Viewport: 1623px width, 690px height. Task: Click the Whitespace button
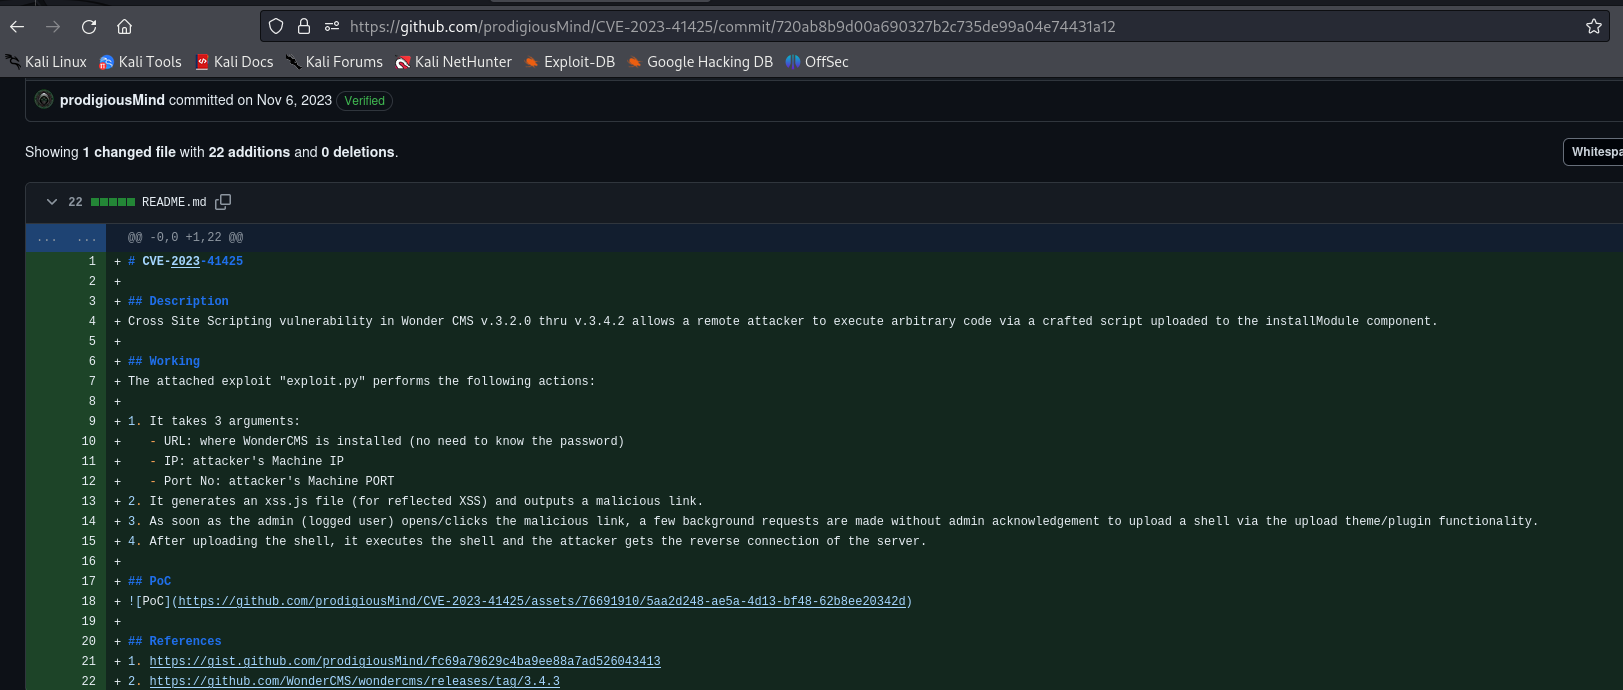pyautogui.click(x=1594, y=152)
